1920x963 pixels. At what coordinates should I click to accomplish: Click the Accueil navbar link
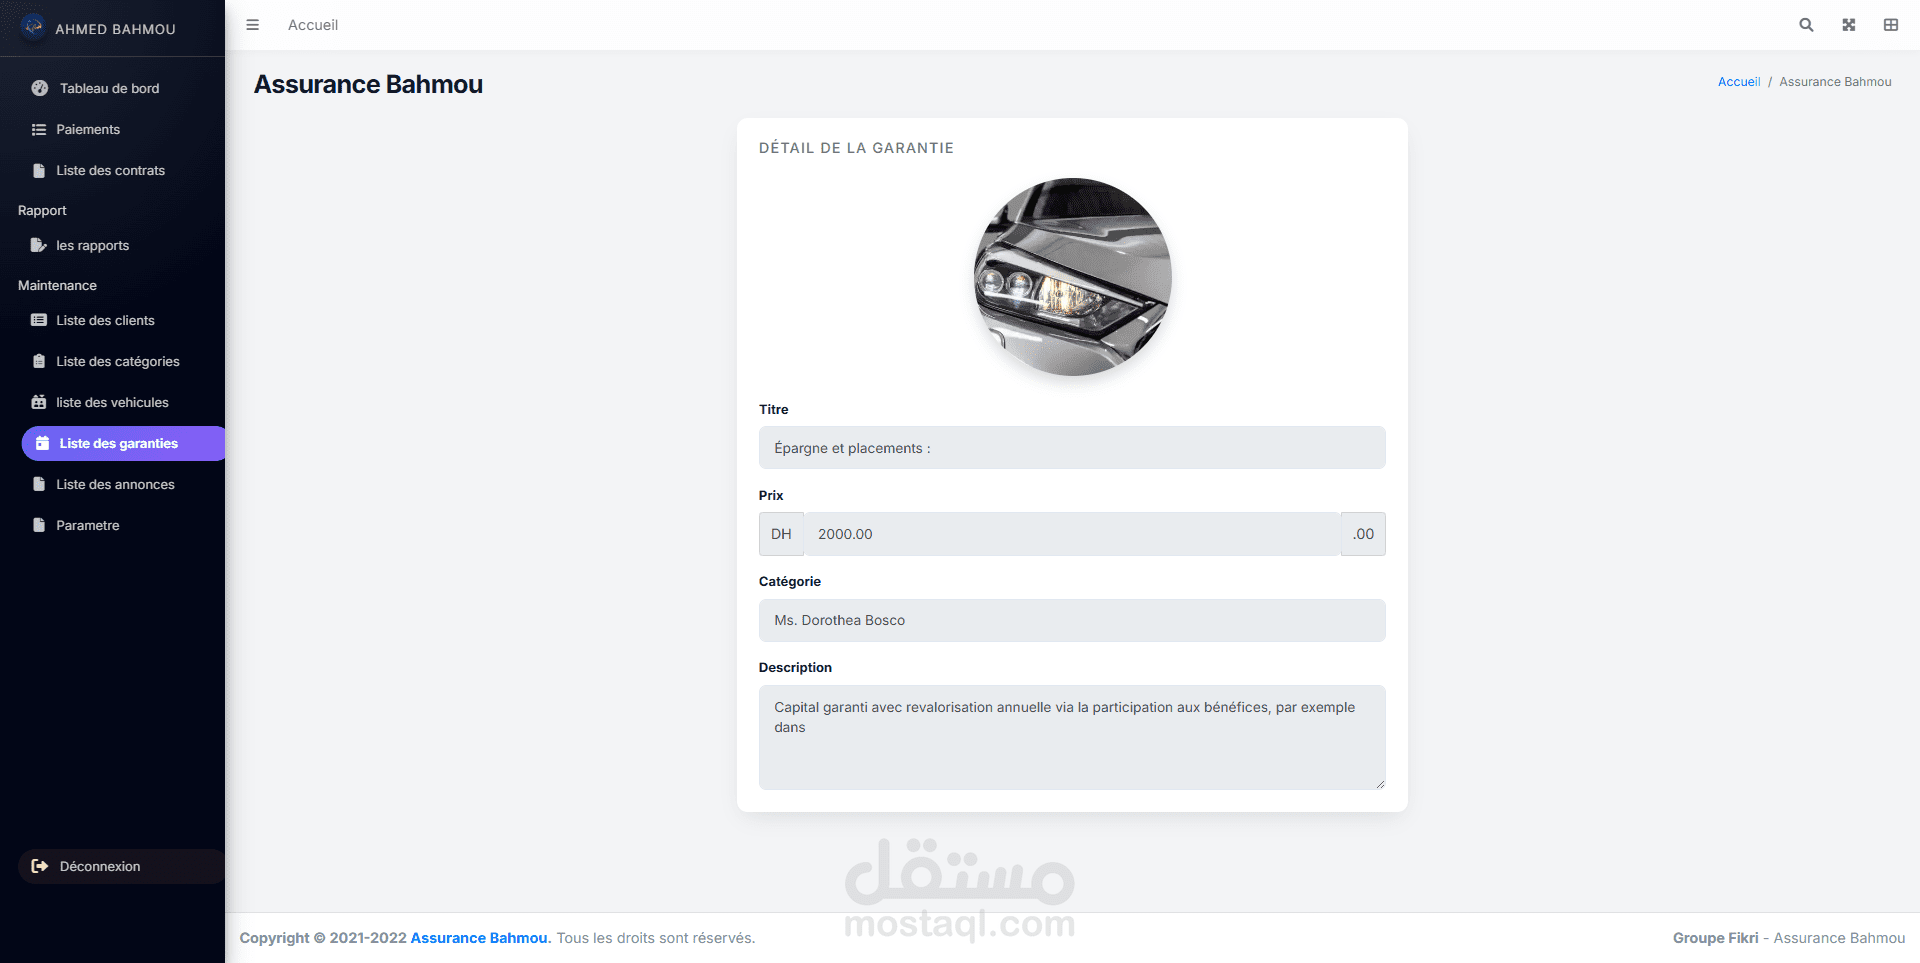pos(313,25)
